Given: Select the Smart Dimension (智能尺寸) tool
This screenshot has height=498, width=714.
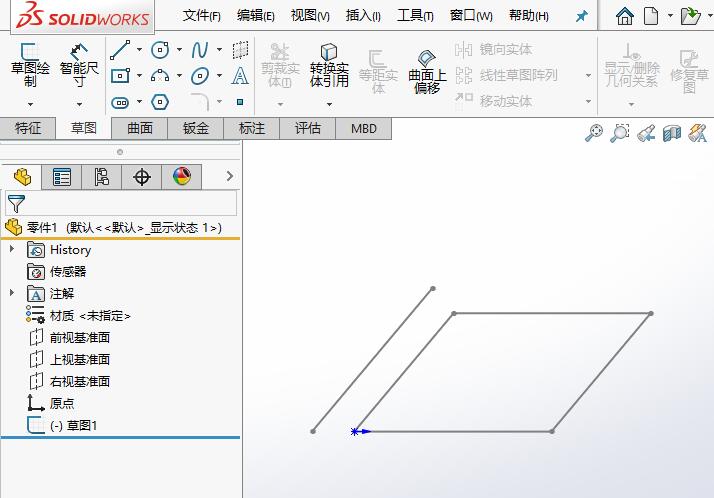Looking at the screenshot, I should (x=79, y=65).
